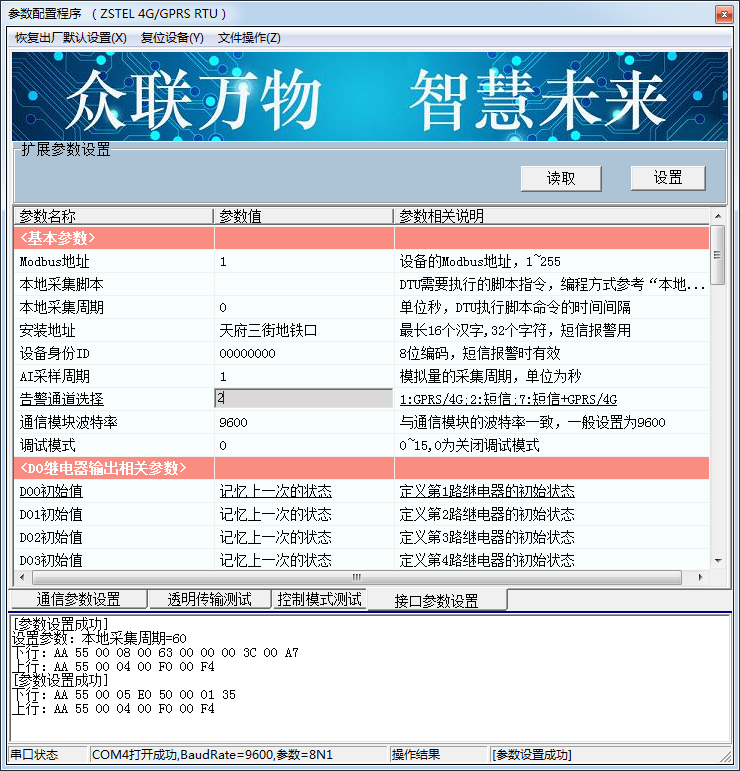Click description 1:GPRS/4G;2:短信;7:短信+GPRS/4G
The image size is (740, 771).
tap(508, 399)
